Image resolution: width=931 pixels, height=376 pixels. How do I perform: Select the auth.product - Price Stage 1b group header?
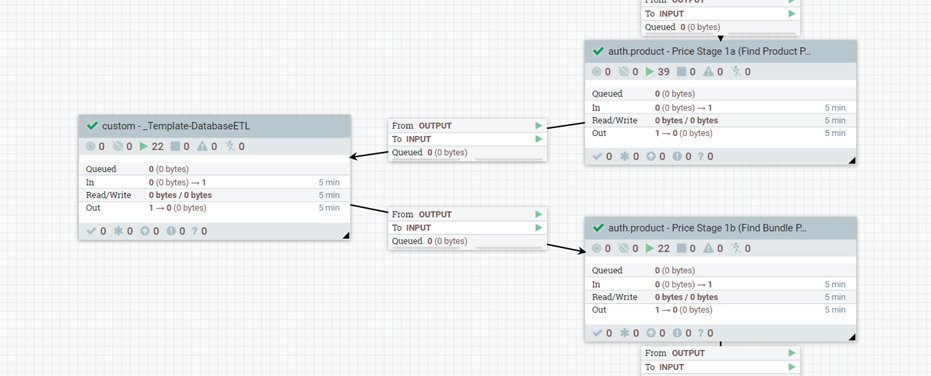[720, 228]
